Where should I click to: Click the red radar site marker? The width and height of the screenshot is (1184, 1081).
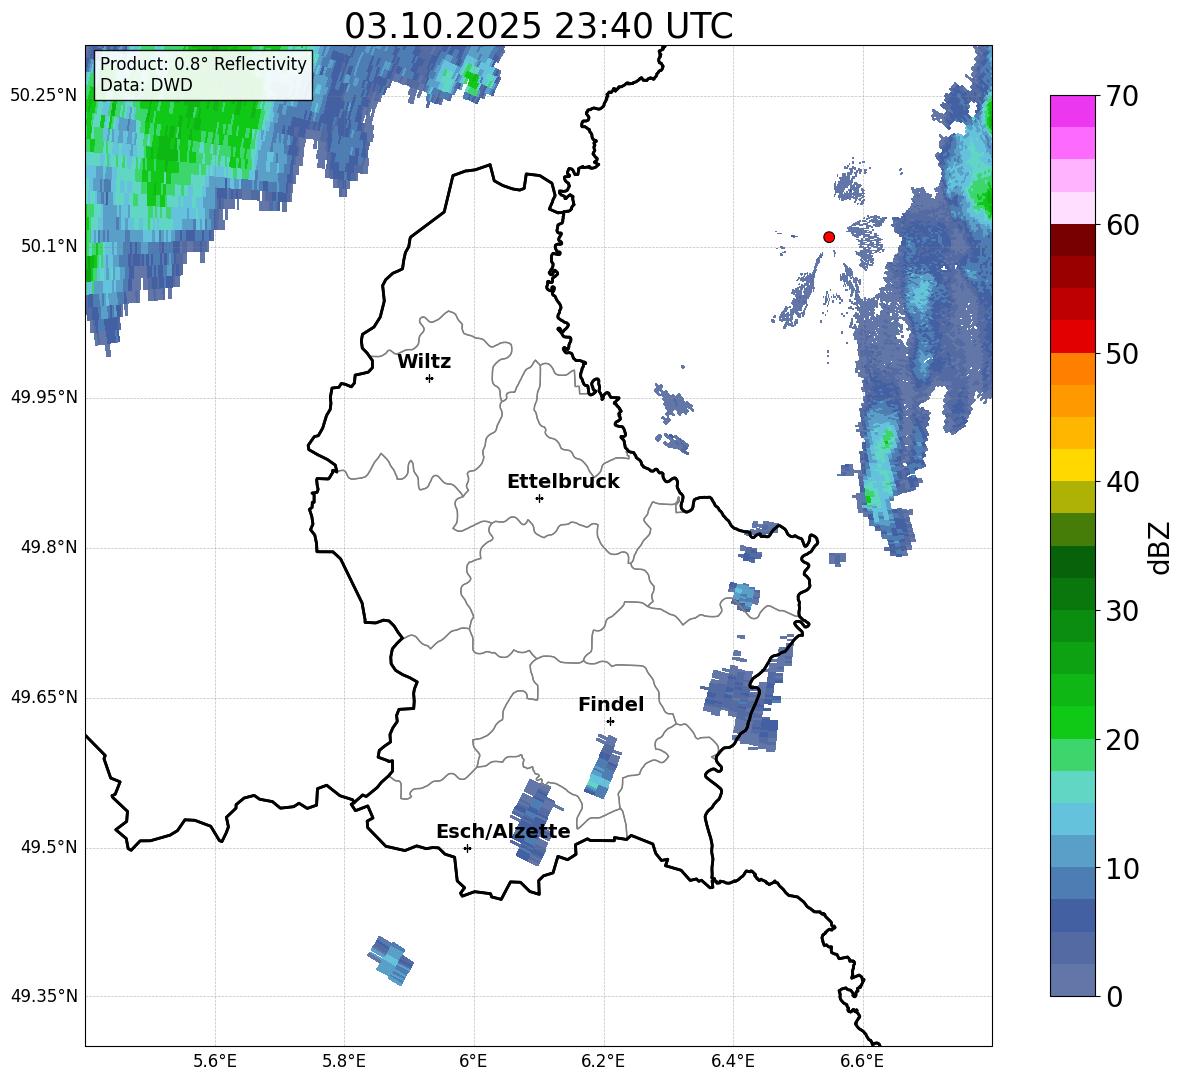tap(828, 237)
